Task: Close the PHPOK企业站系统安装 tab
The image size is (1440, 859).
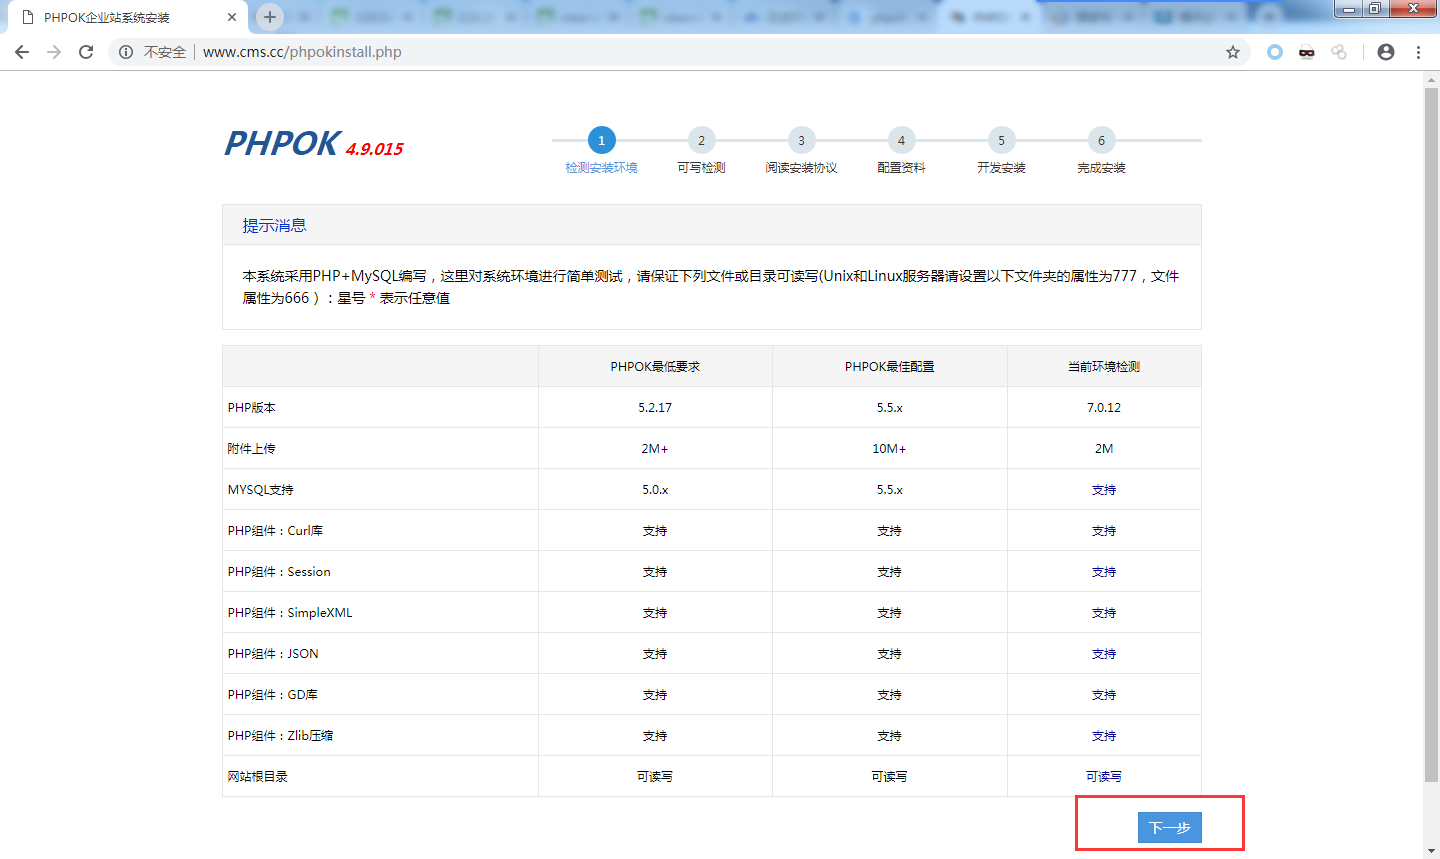Action: (232, 17)
